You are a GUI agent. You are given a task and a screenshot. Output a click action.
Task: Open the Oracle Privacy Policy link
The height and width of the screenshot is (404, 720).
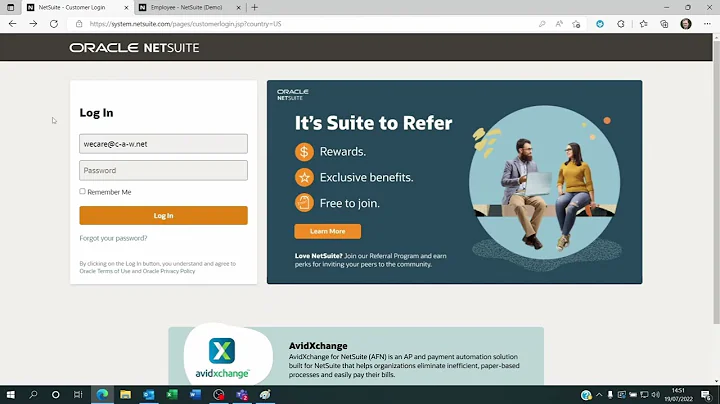point(169,271)
